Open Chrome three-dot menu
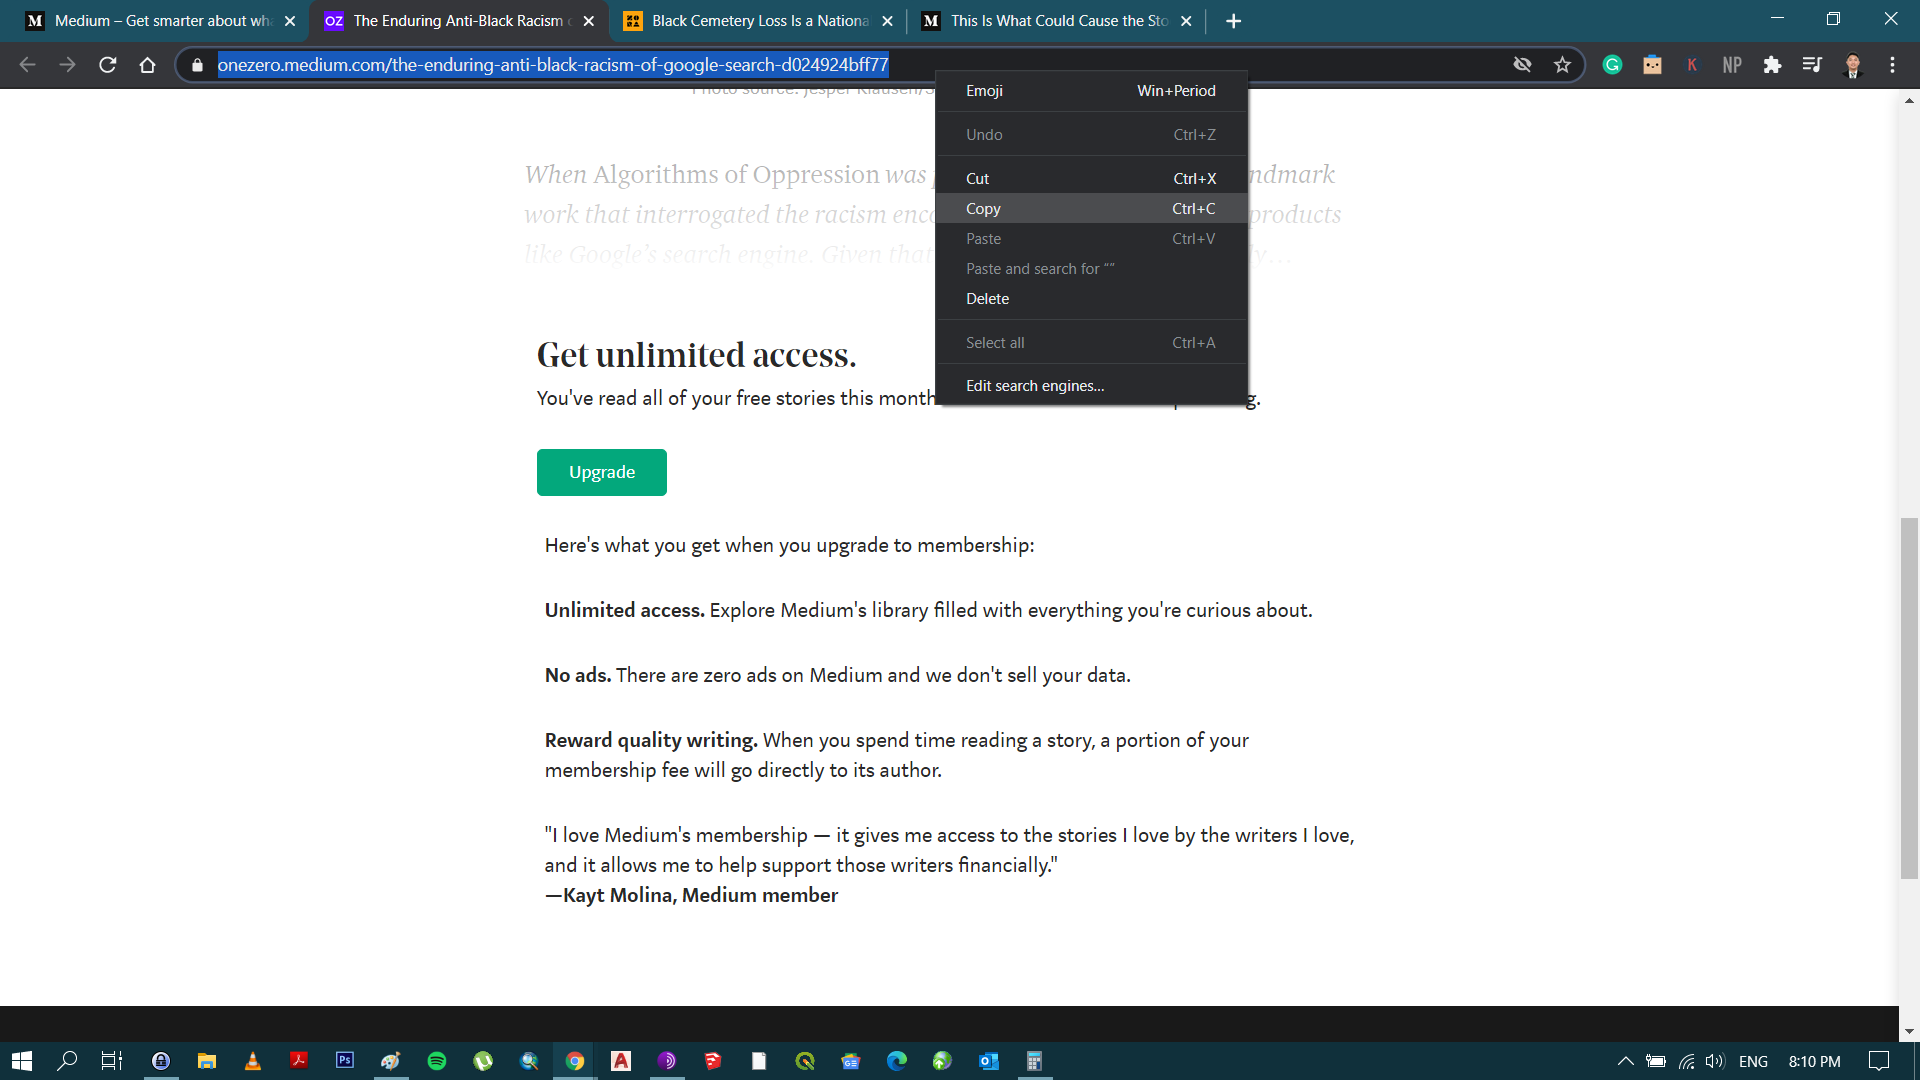Viewport: 1920px width, 1080px height. coord(1892,65)
